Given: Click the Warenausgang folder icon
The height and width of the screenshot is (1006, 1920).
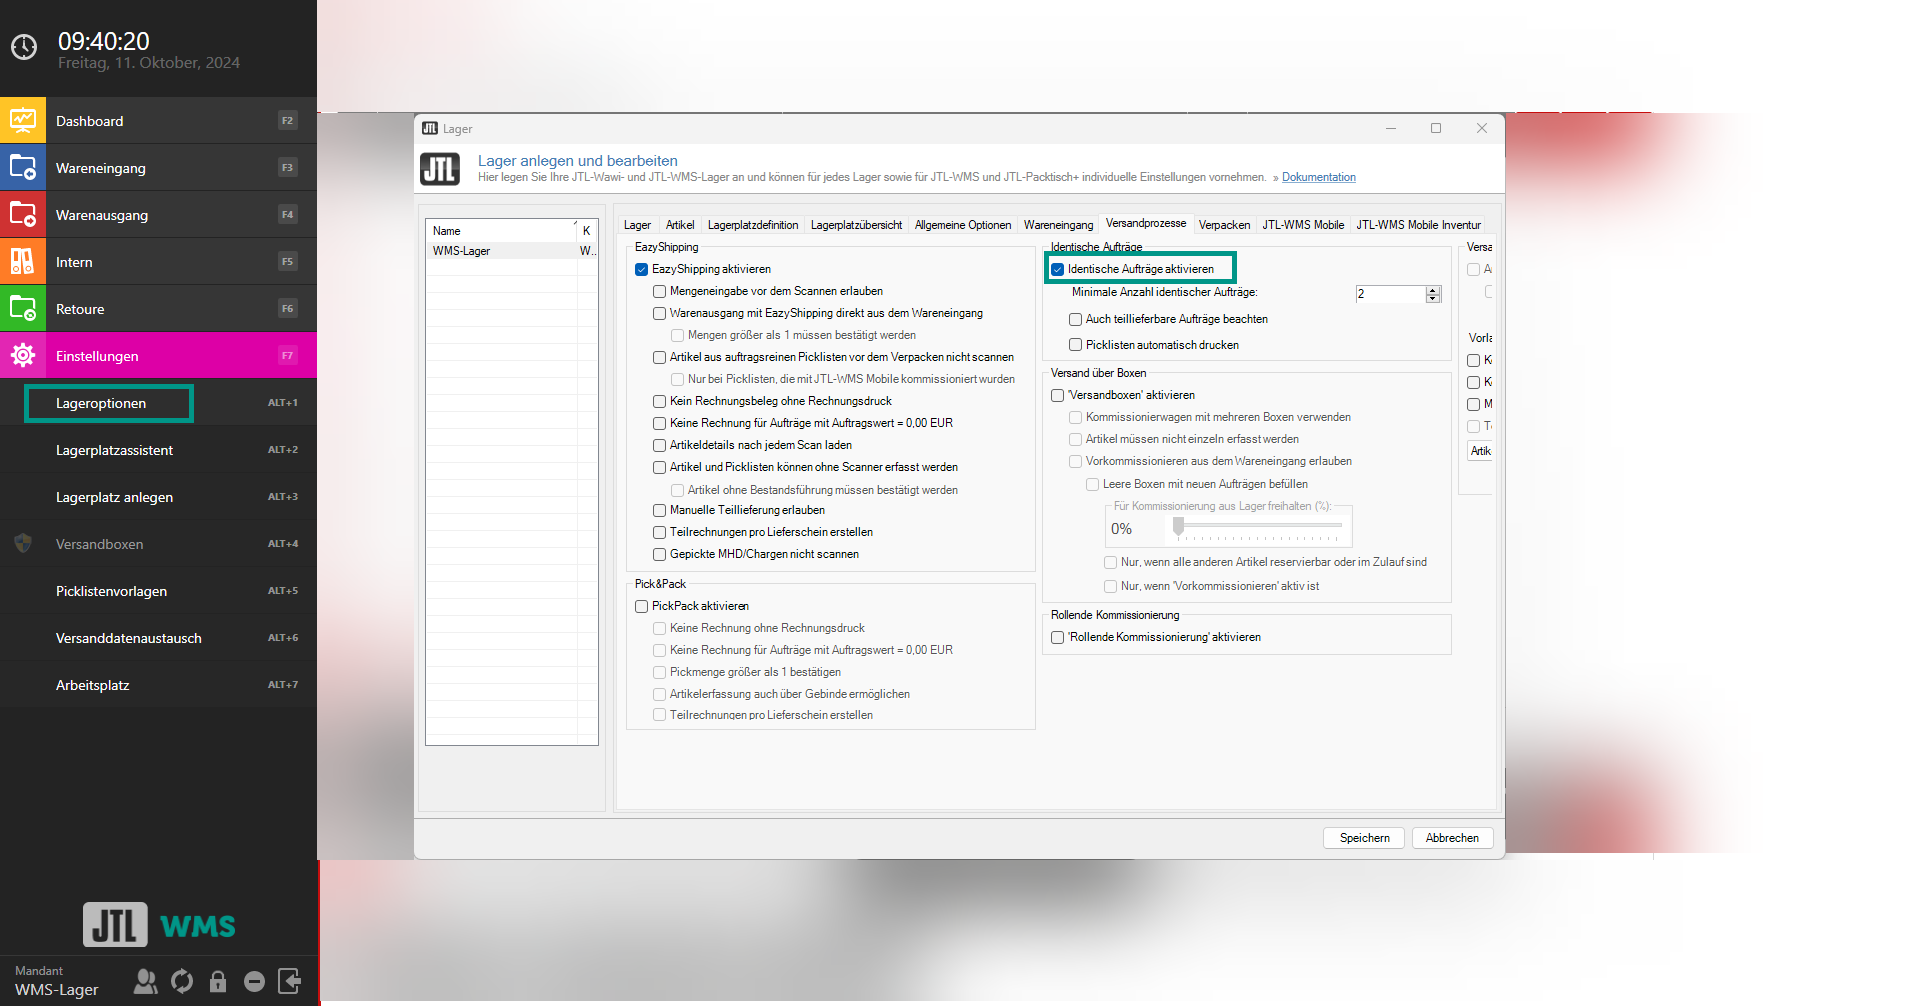Looking at the screenshot, I should pyautogui.click(x=23, y=215).
